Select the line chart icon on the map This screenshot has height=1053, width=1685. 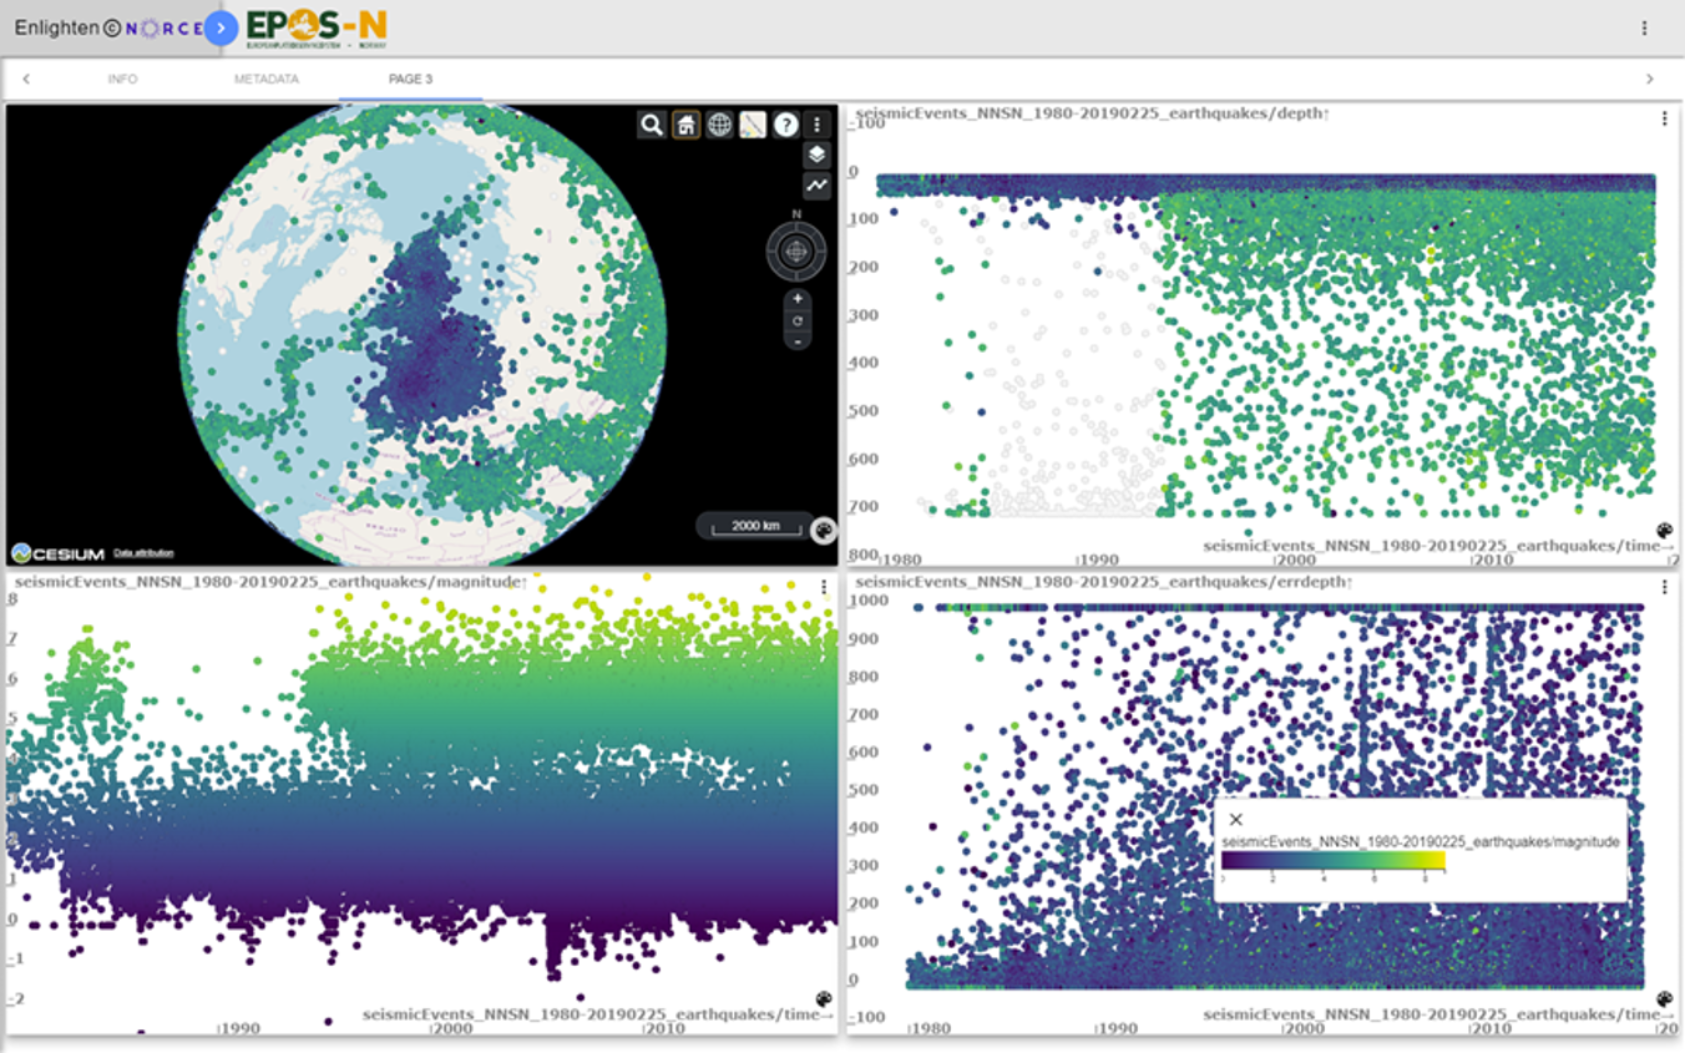click(817, 187)
